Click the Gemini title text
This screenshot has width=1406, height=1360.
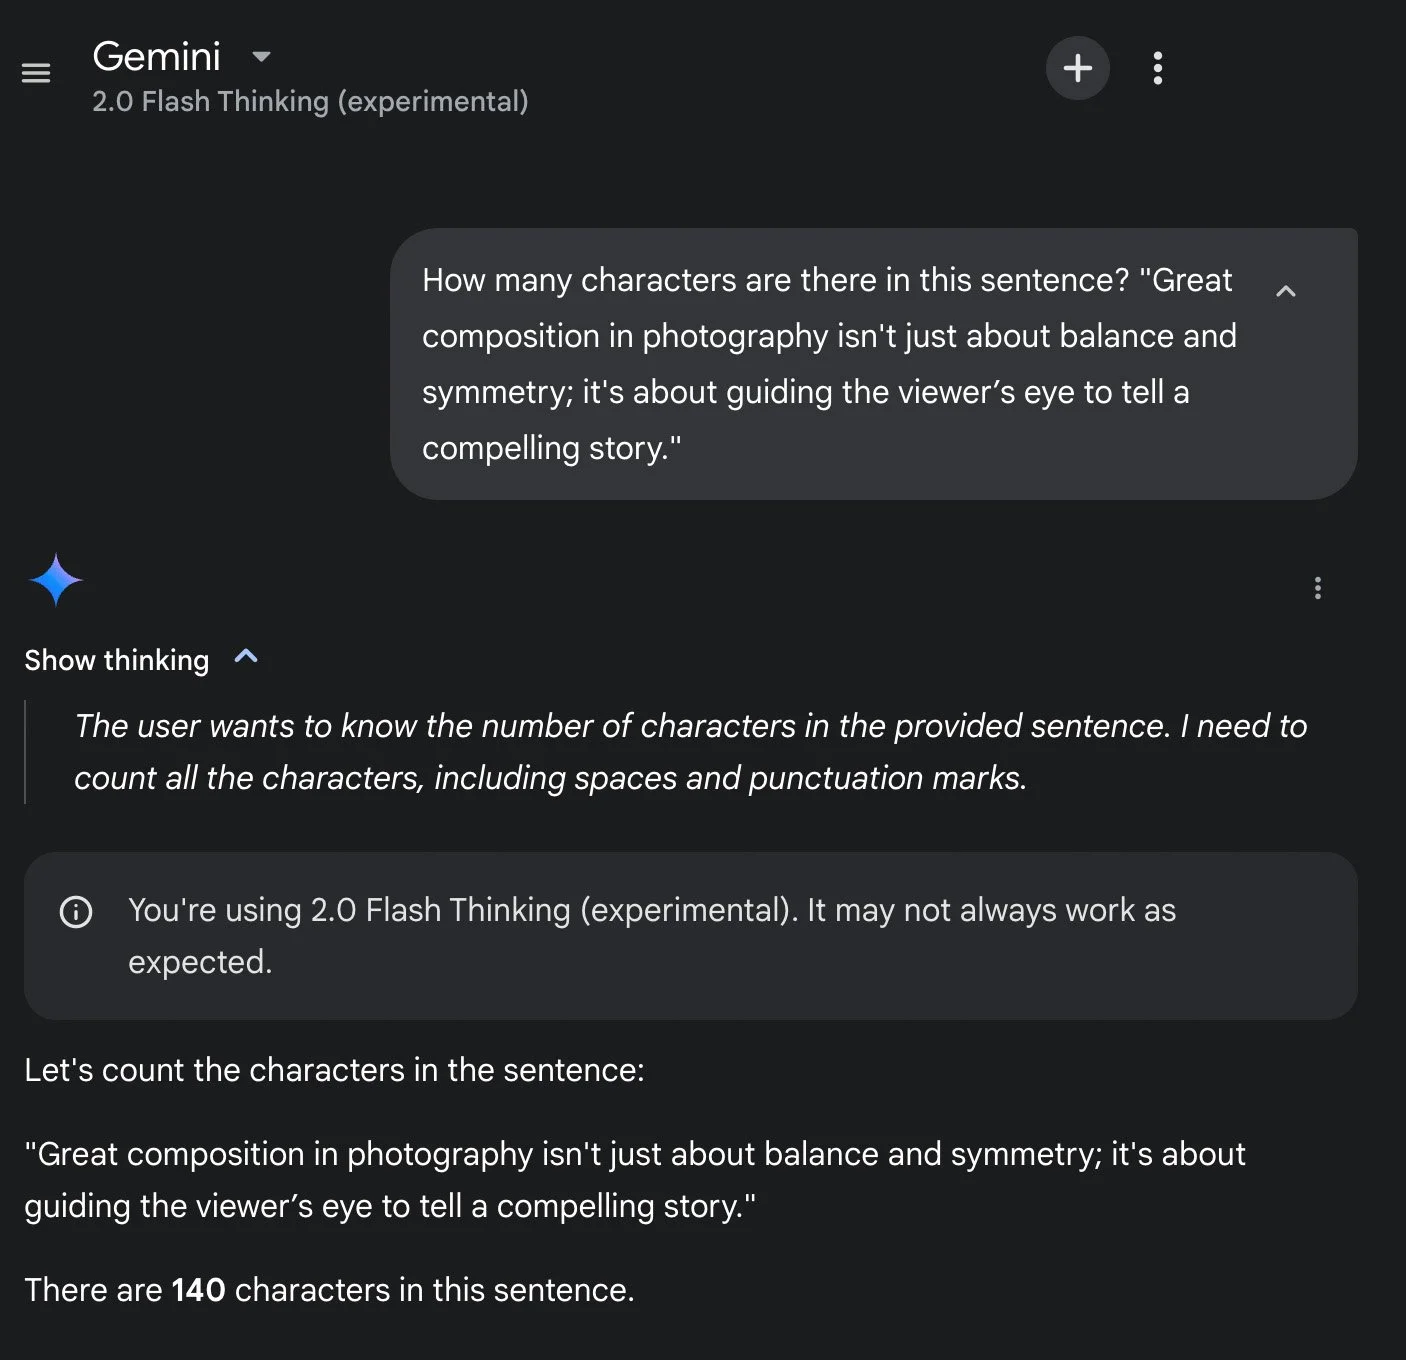point(157,57)
